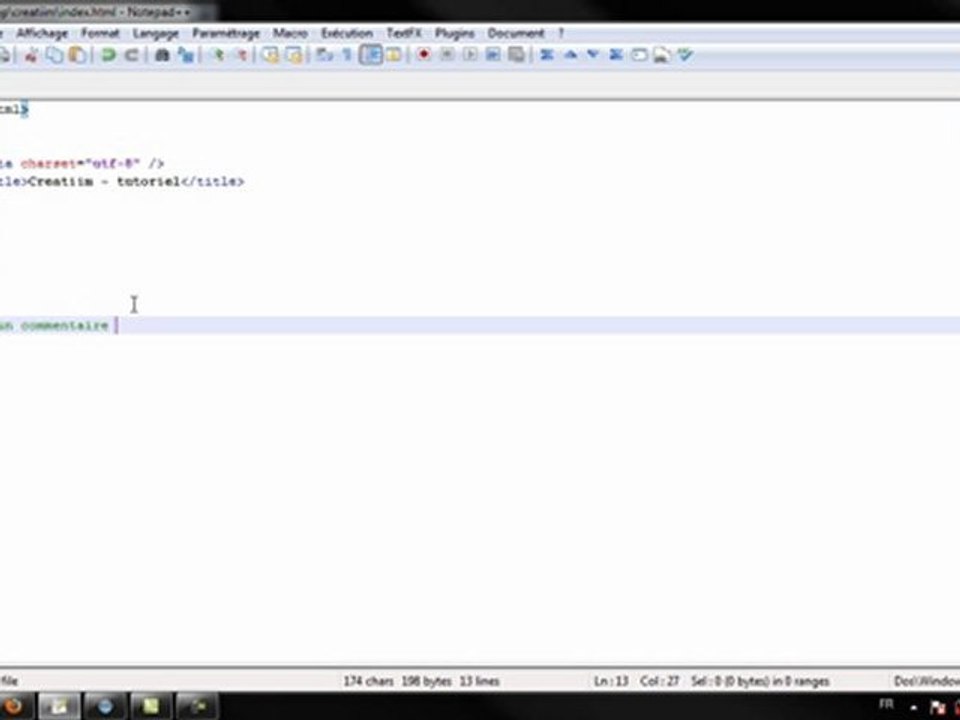Screen dimensions: 960x720
Task: Open Find with the binoculars icon
Action: 162,56
